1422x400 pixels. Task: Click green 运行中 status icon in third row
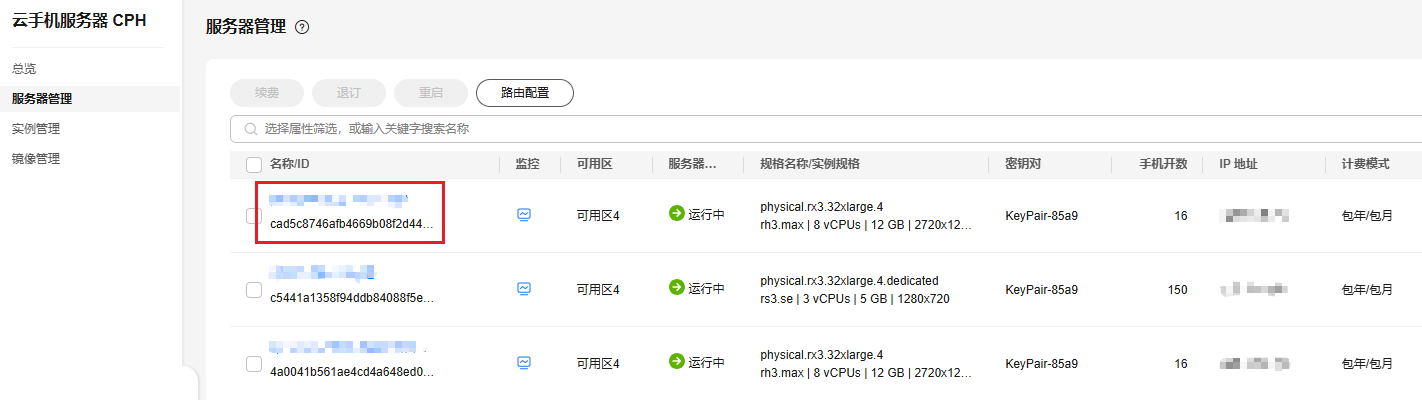click(676, 362)
